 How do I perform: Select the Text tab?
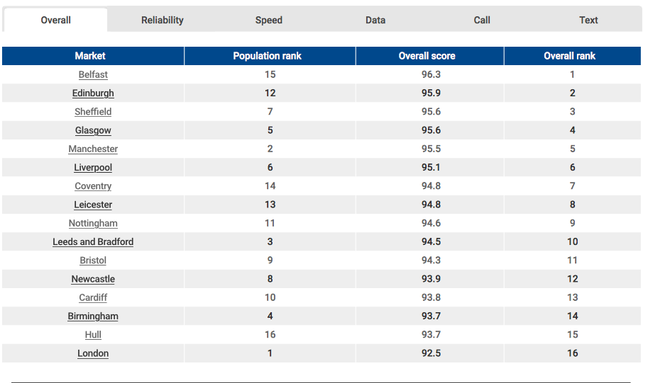[588, 20]
